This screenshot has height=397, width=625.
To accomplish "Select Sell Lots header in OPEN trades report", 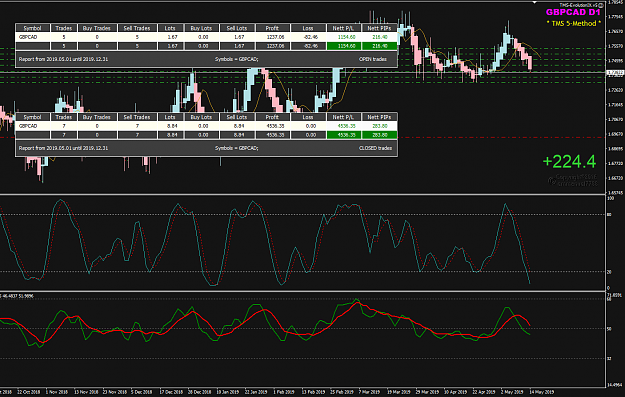I will click(x=237, y=28).
